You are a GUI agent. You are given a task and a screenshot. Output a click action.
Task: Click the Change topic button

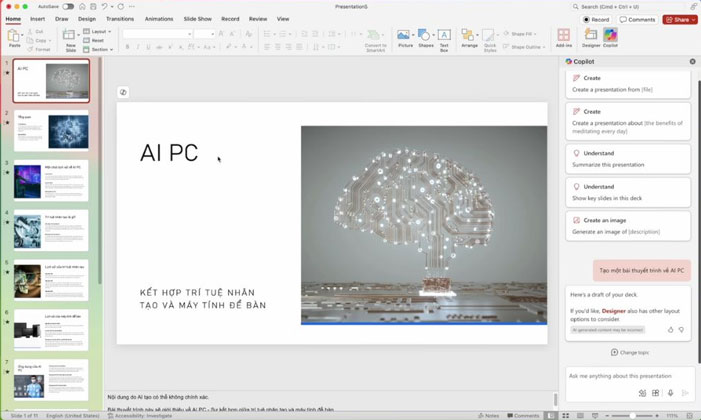pos(628,352)
